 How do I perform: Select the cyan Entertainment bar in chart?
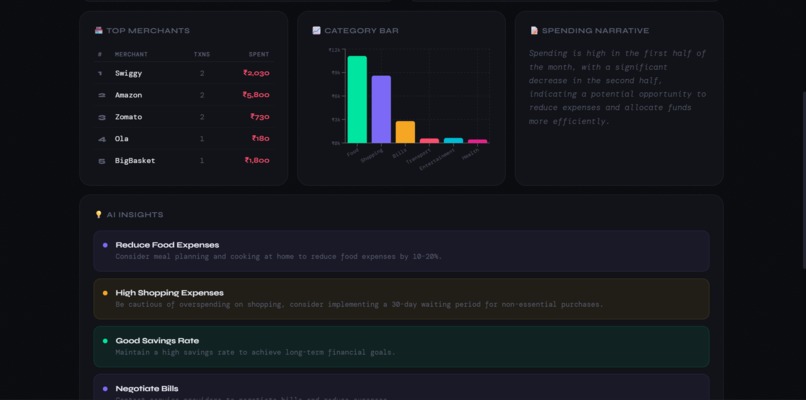[x=453, y=140]
